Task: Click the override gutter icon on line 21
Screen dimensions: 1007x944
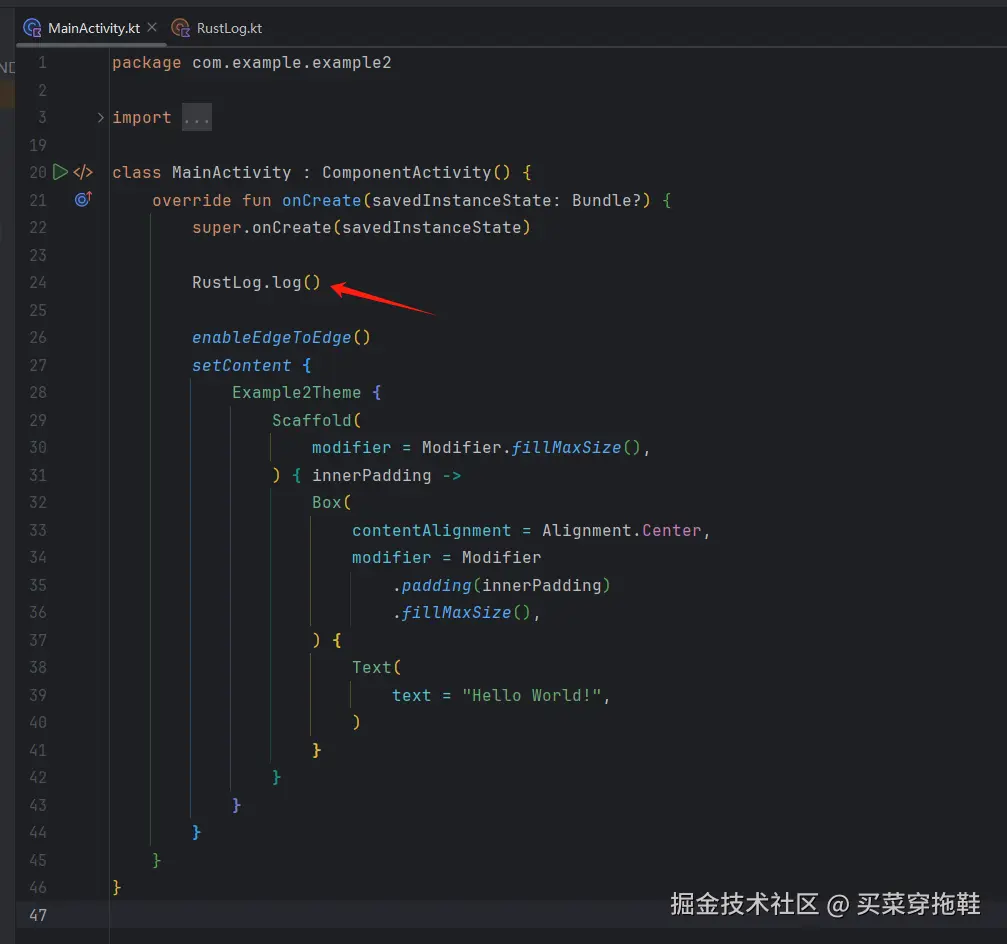Action: pos(83,200)
